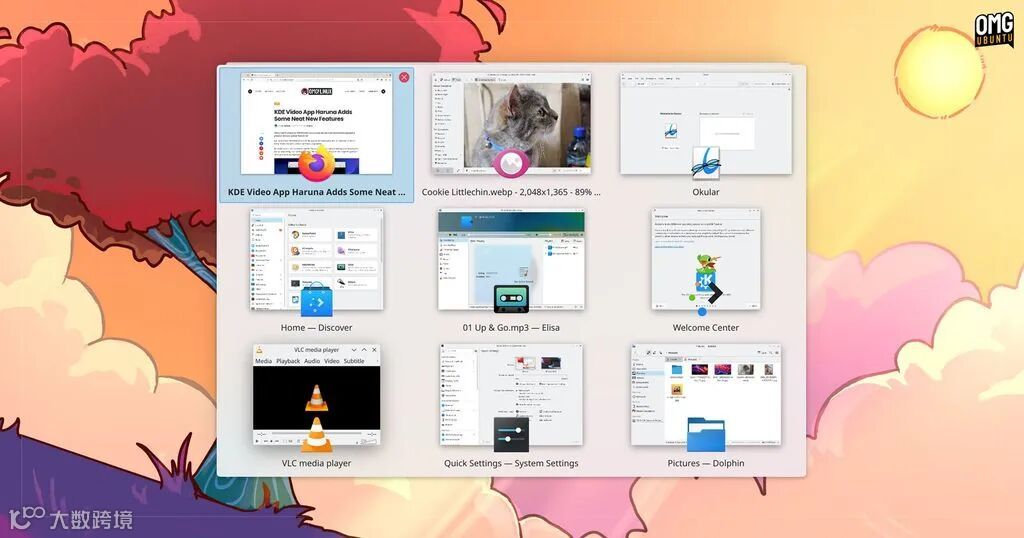The image size is (1024, 538).
Task: Click the Firefox app icon in the switcher
Action: (317, 164)
